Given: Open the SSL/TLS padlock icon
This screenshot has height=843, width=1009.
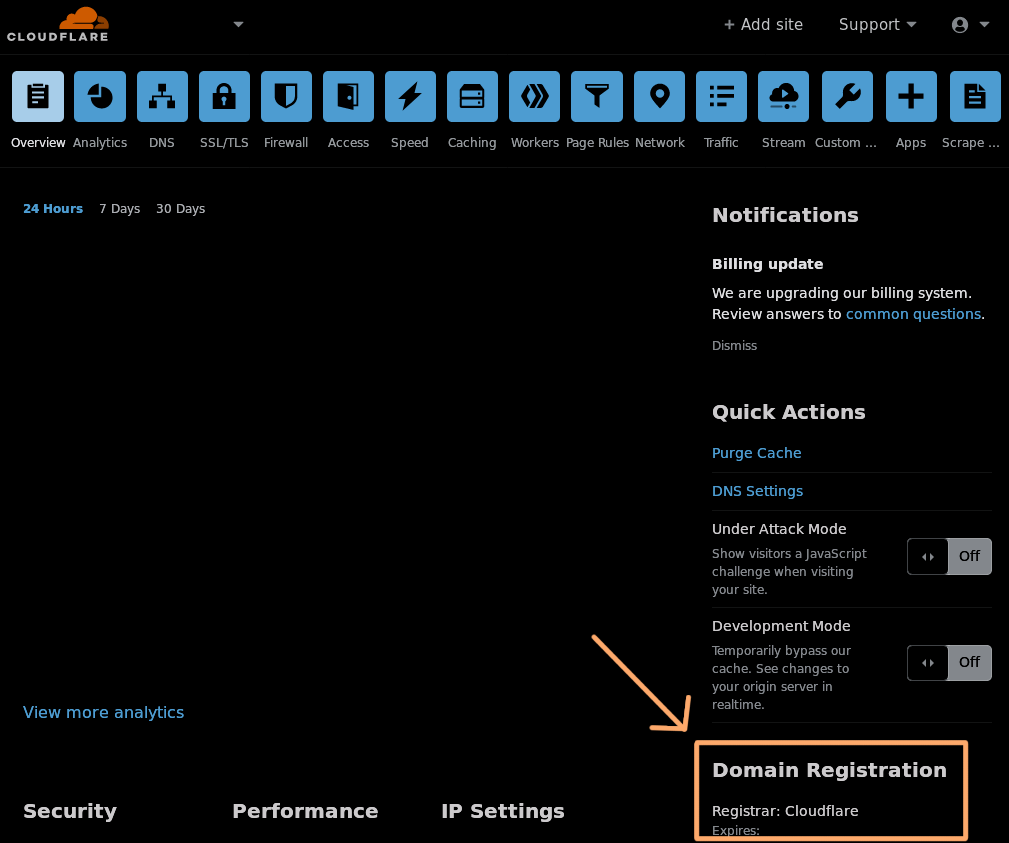Looking at the screenshot, I should [x=224, y=97].
